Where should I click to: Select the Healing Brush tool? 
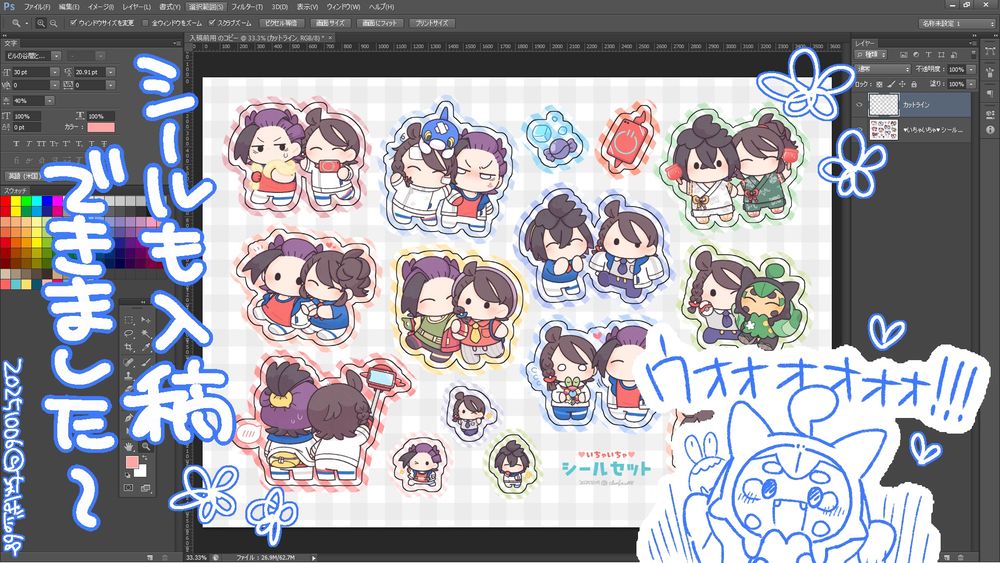pos(129,362)
